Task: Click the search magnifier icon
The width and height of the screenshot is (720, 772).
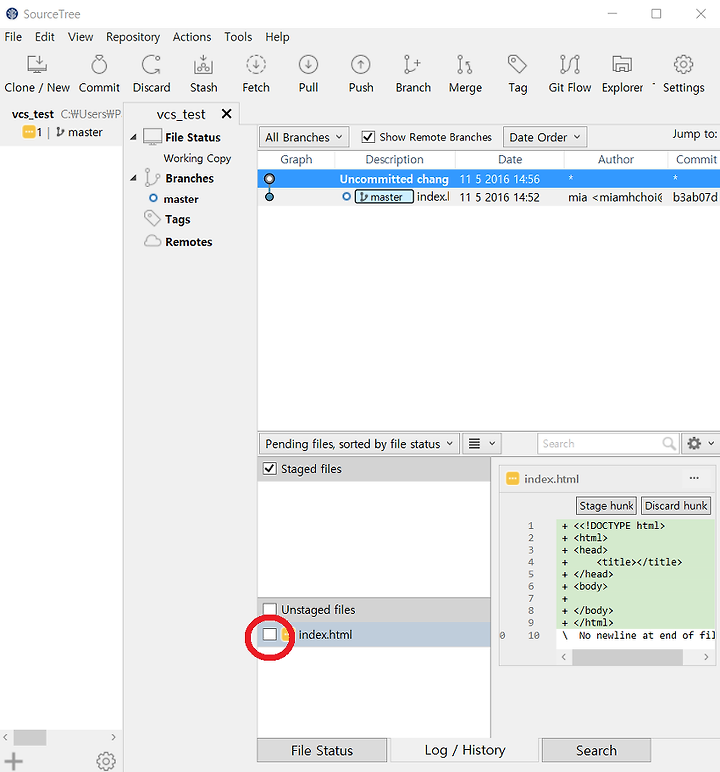Action: 669,444
